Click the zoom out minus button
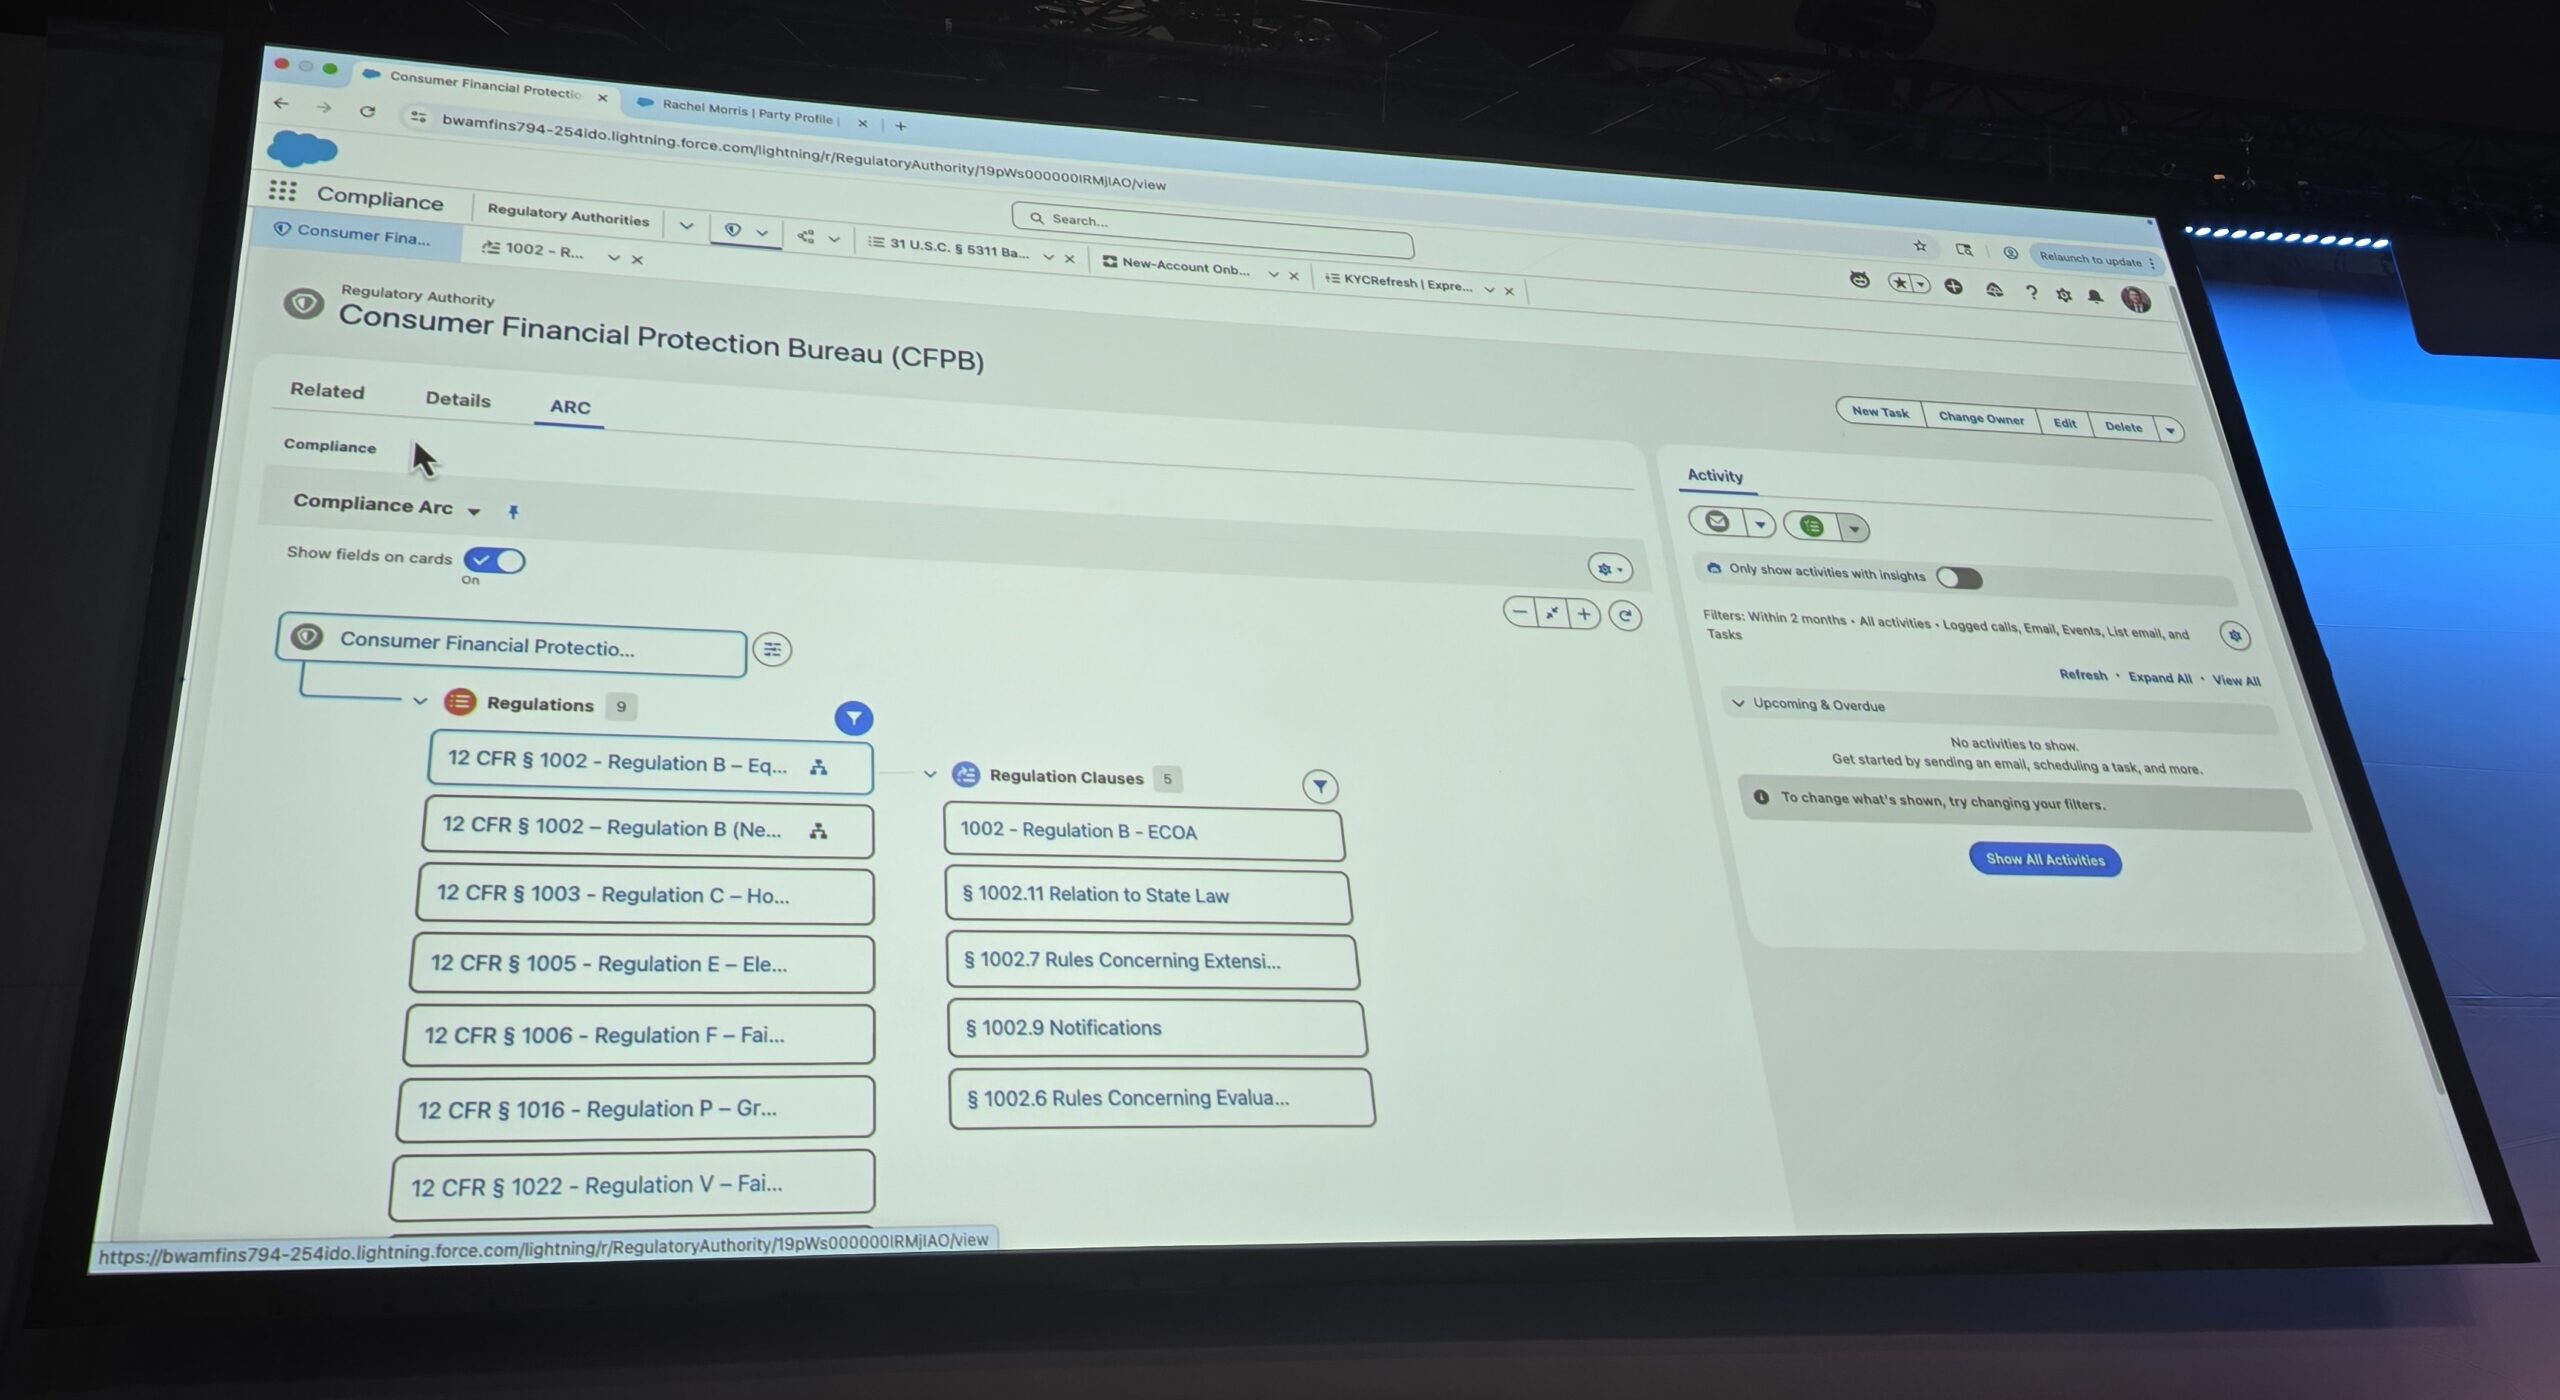2560x1400 pixels. [1519, 612]
